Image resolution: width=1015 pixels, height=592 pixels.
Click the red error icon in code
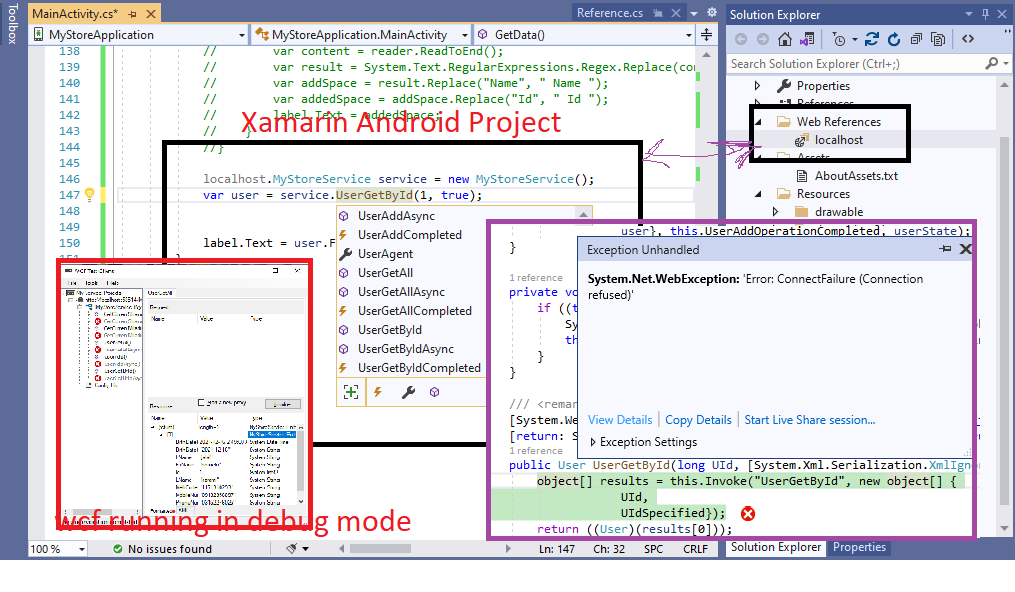[x=746, y=513]
